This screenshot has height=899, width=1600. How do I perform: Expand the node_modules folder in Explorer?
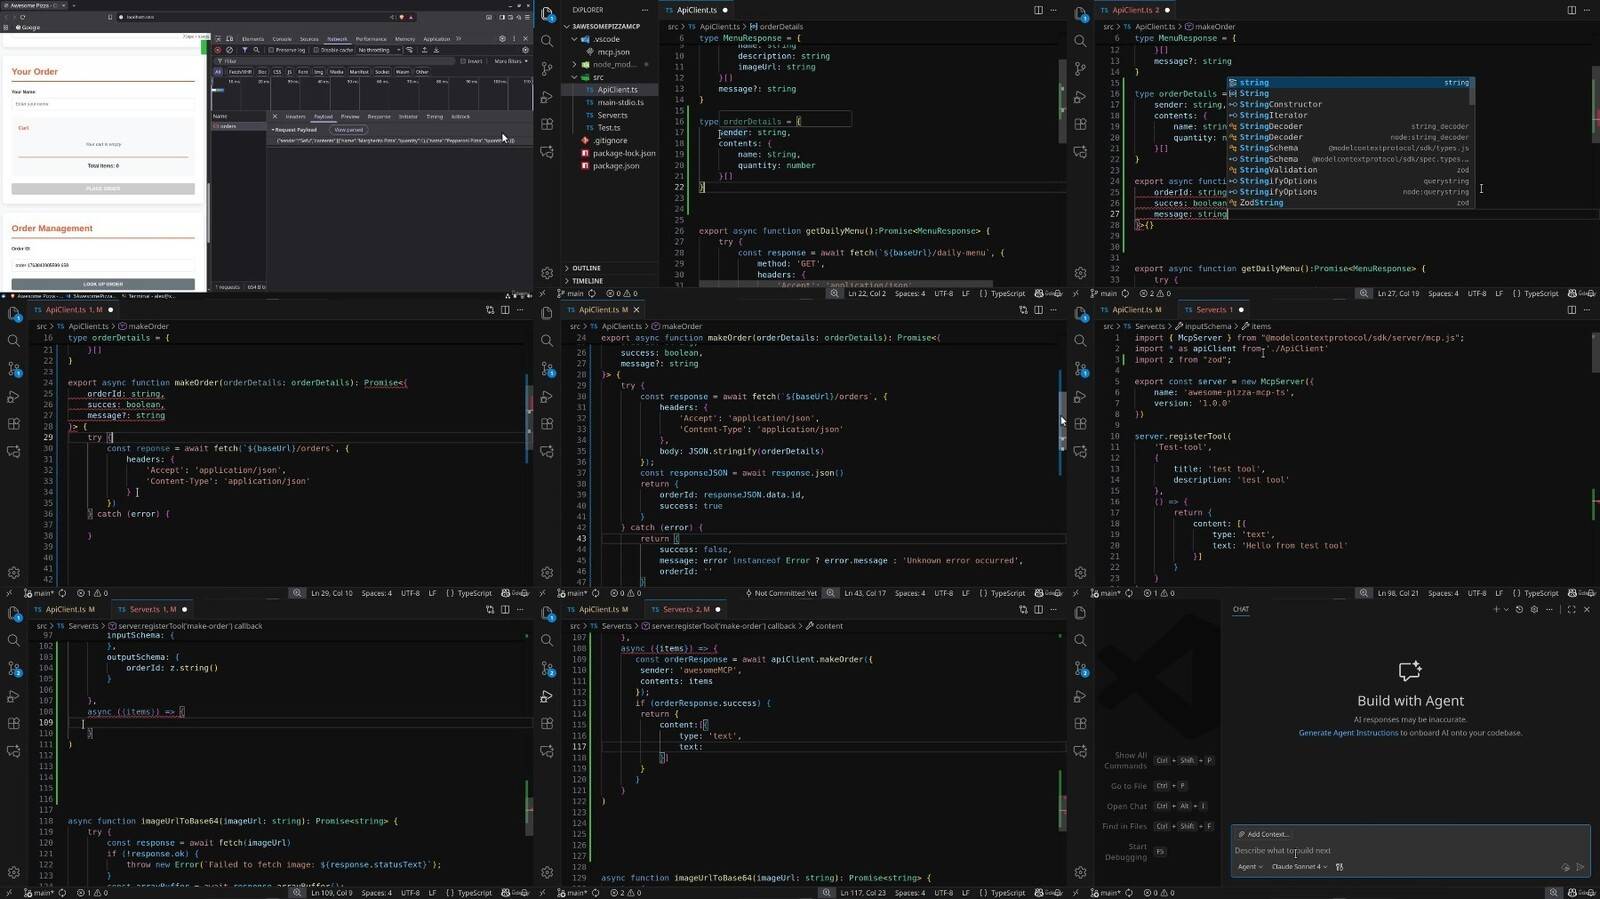[x=609, y=64]
